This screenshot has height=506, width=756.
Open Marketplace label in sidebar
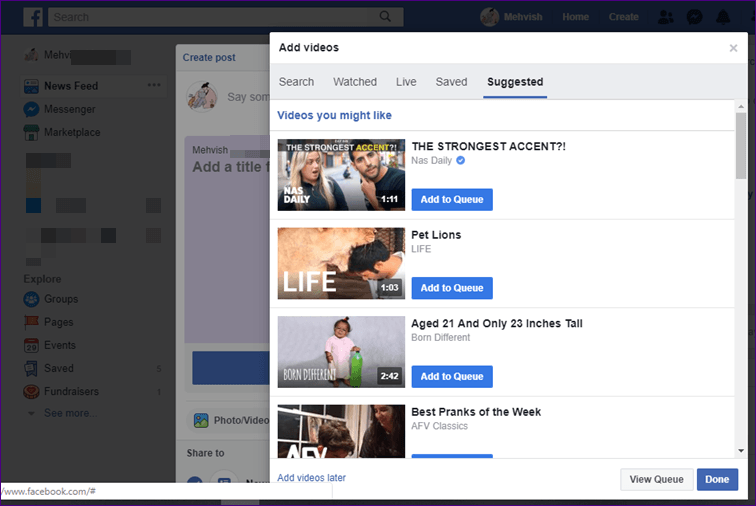72,133
